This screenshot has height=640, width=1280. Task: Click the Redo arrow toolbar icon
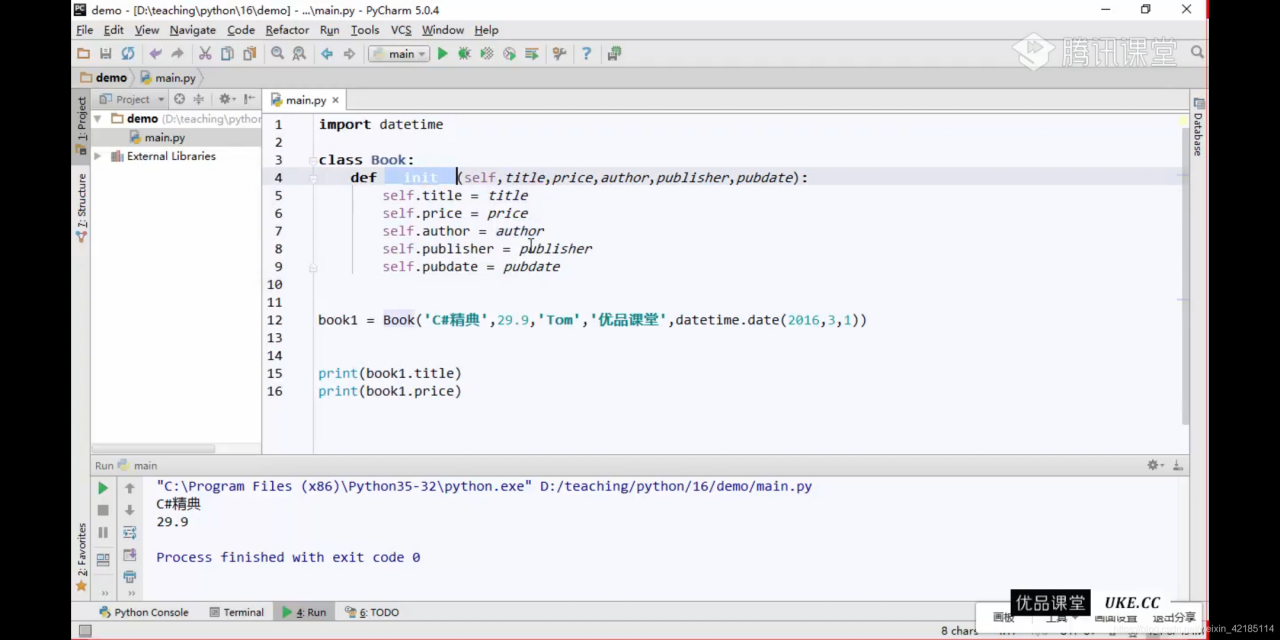click(177, 54)
